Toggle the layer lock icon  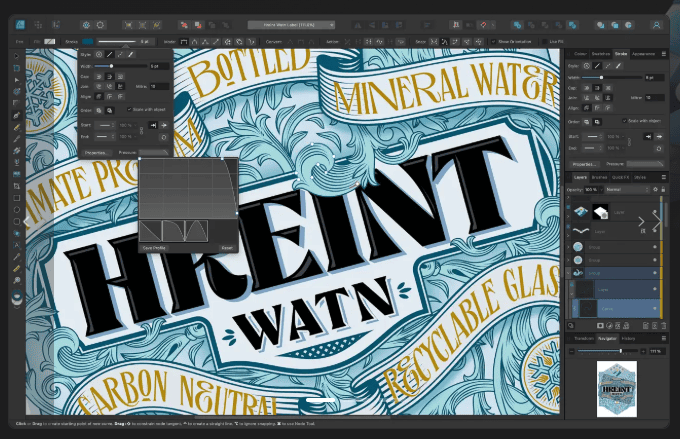click(x=663, y=190)
